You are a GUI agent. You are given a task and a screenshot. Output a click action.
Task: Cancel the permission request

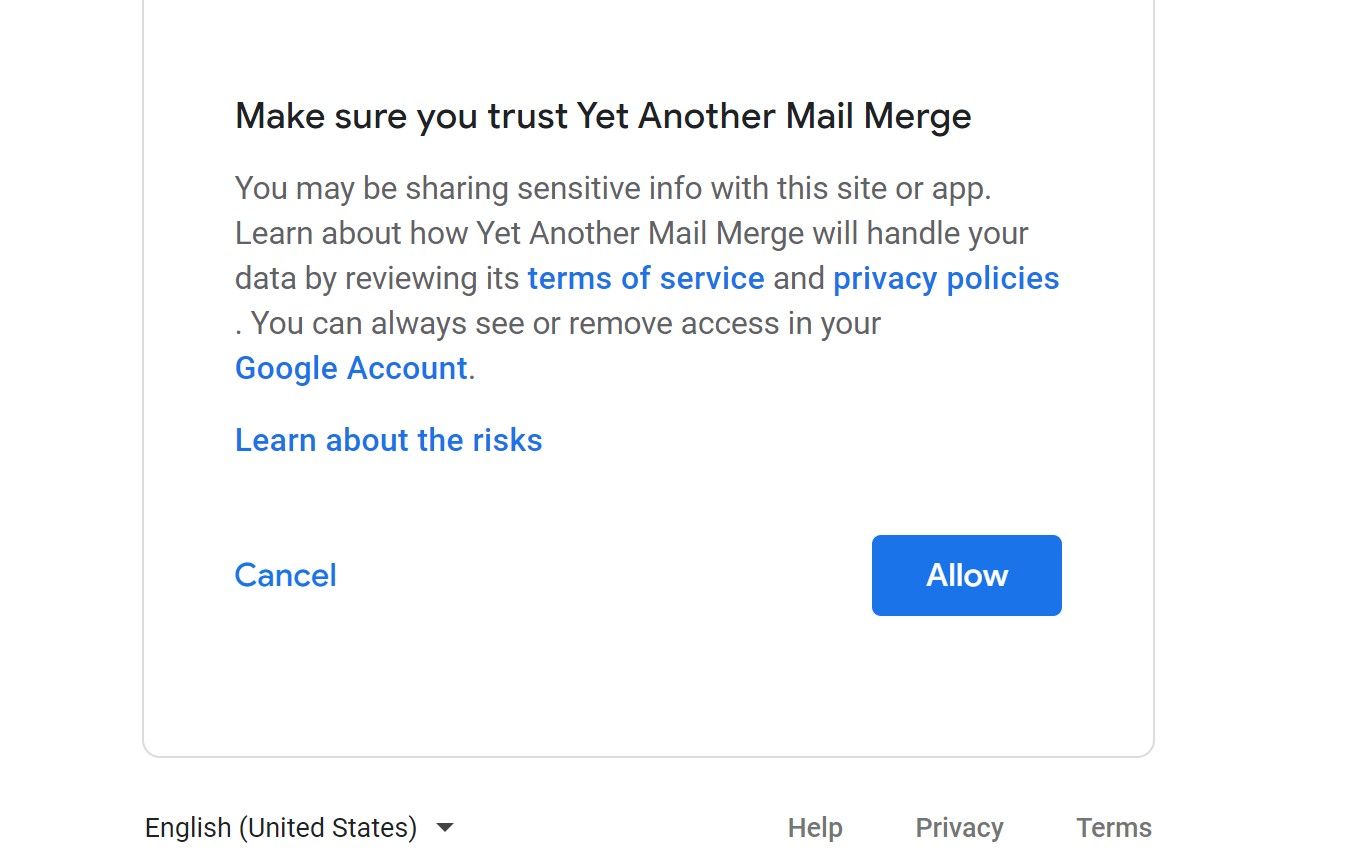[x=285, y=575]
